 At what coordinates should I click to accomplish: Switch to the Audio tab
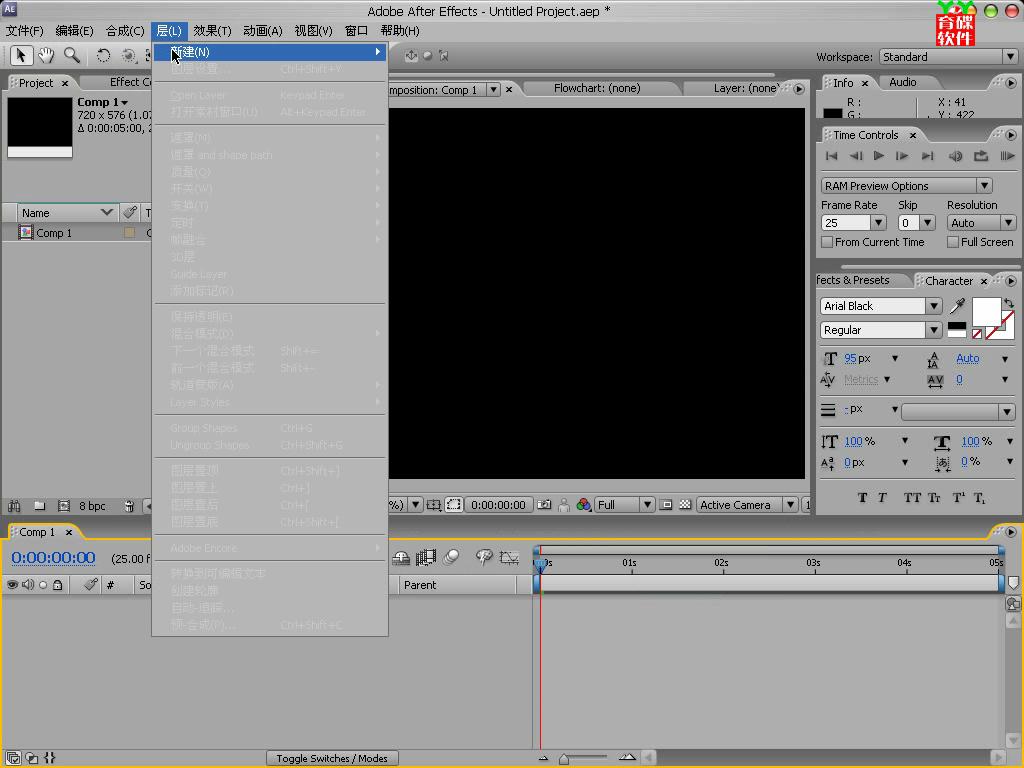(903, 82)
